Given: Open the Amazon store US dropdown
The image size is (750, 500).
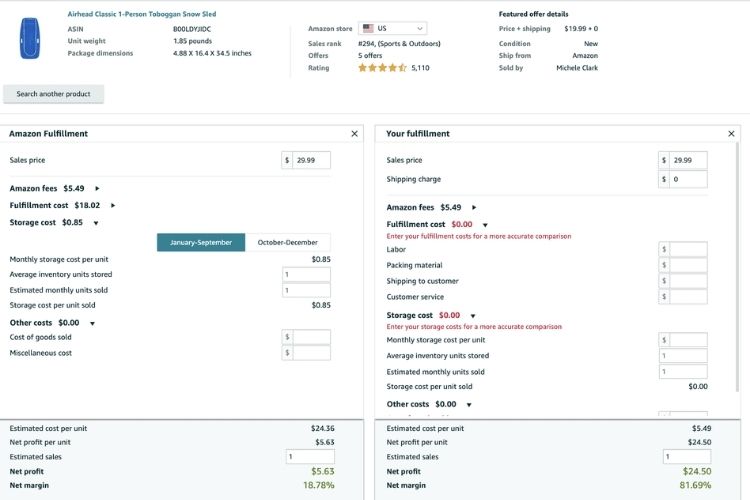Looking at the screenshot, I should [x=392, y=28].
